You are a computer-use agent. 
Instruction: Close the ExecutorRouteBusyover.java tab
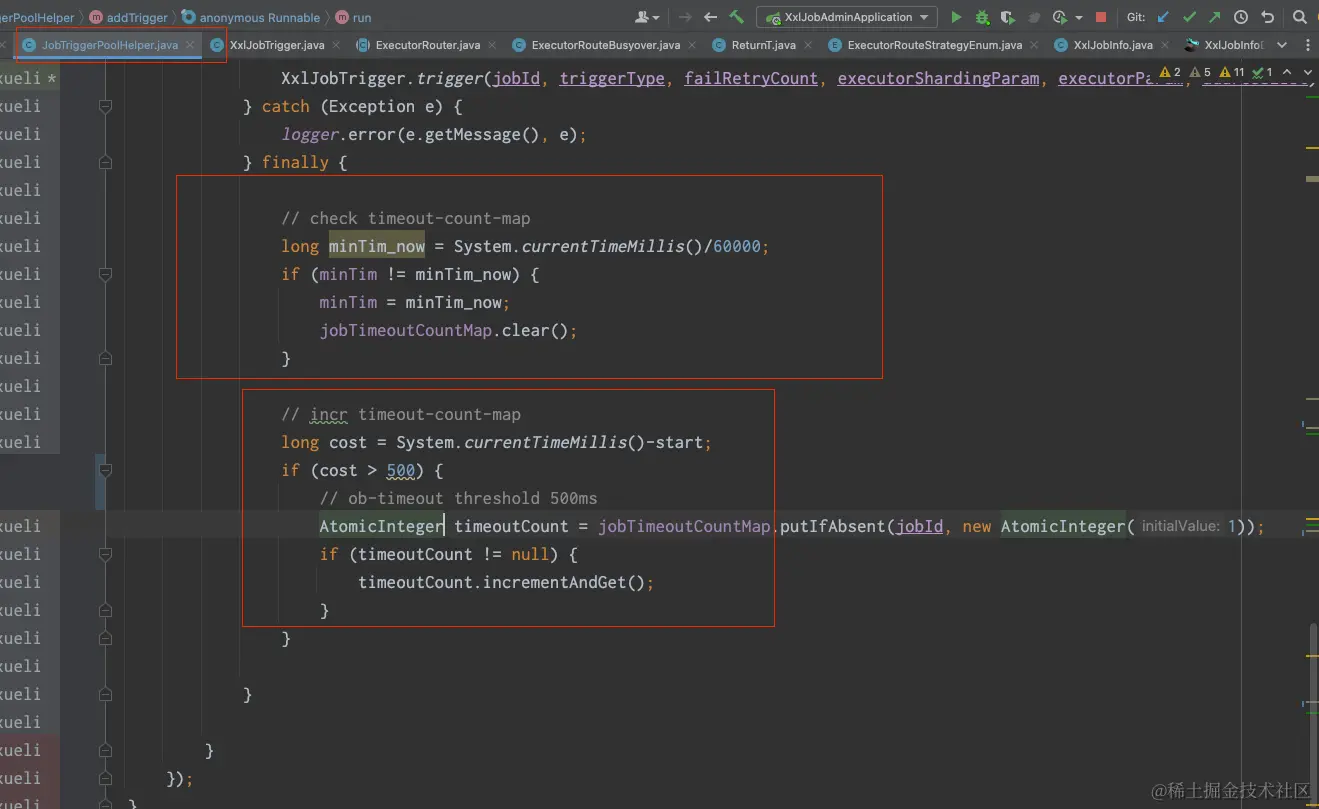pyautogui.click(x=692, y=45)
